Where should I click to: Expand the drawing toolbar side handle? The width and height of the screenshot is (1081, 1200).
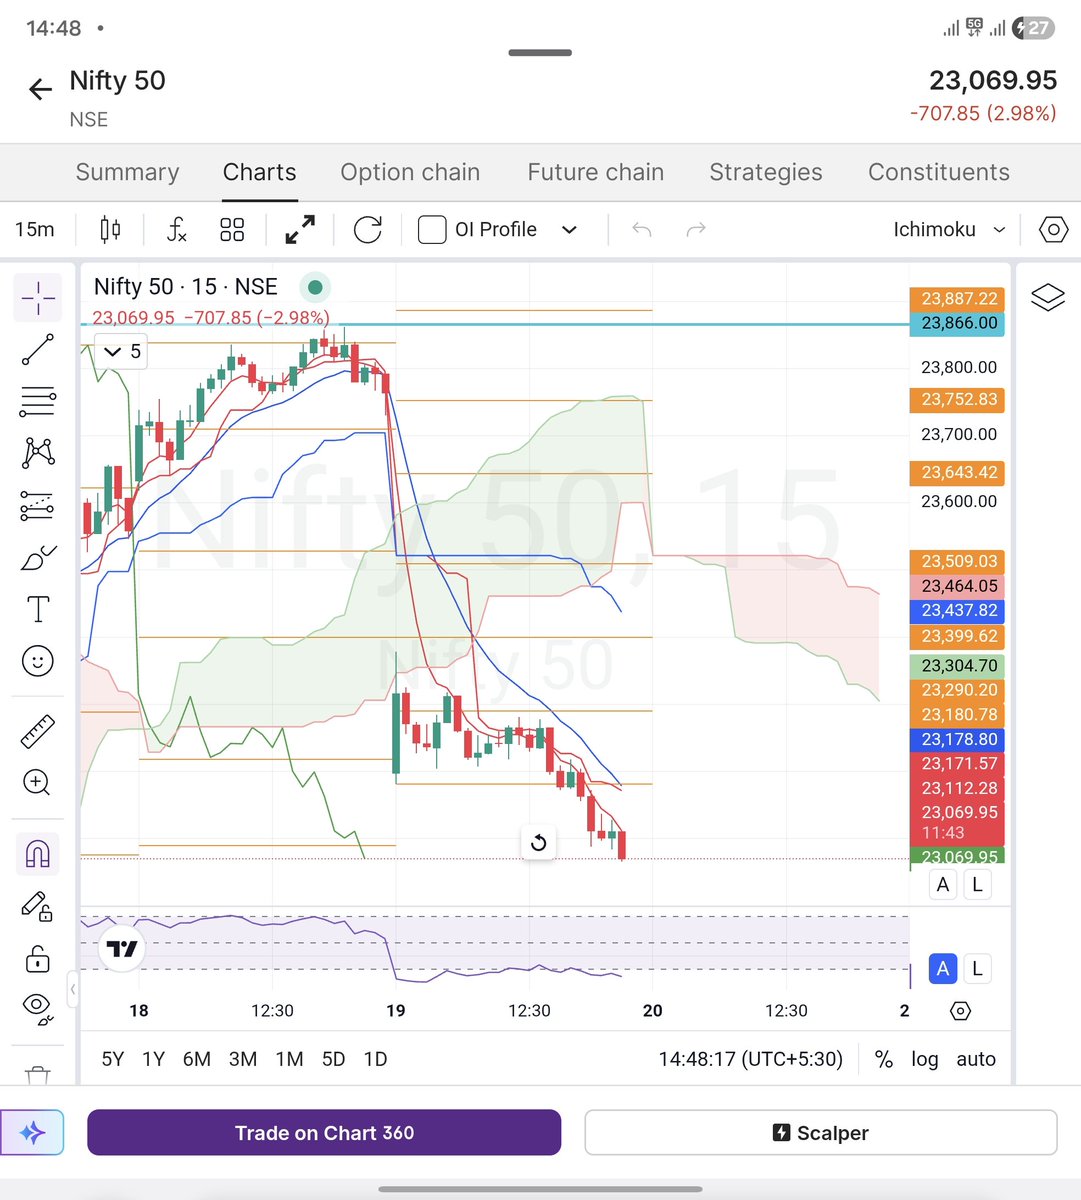point(73,990)
